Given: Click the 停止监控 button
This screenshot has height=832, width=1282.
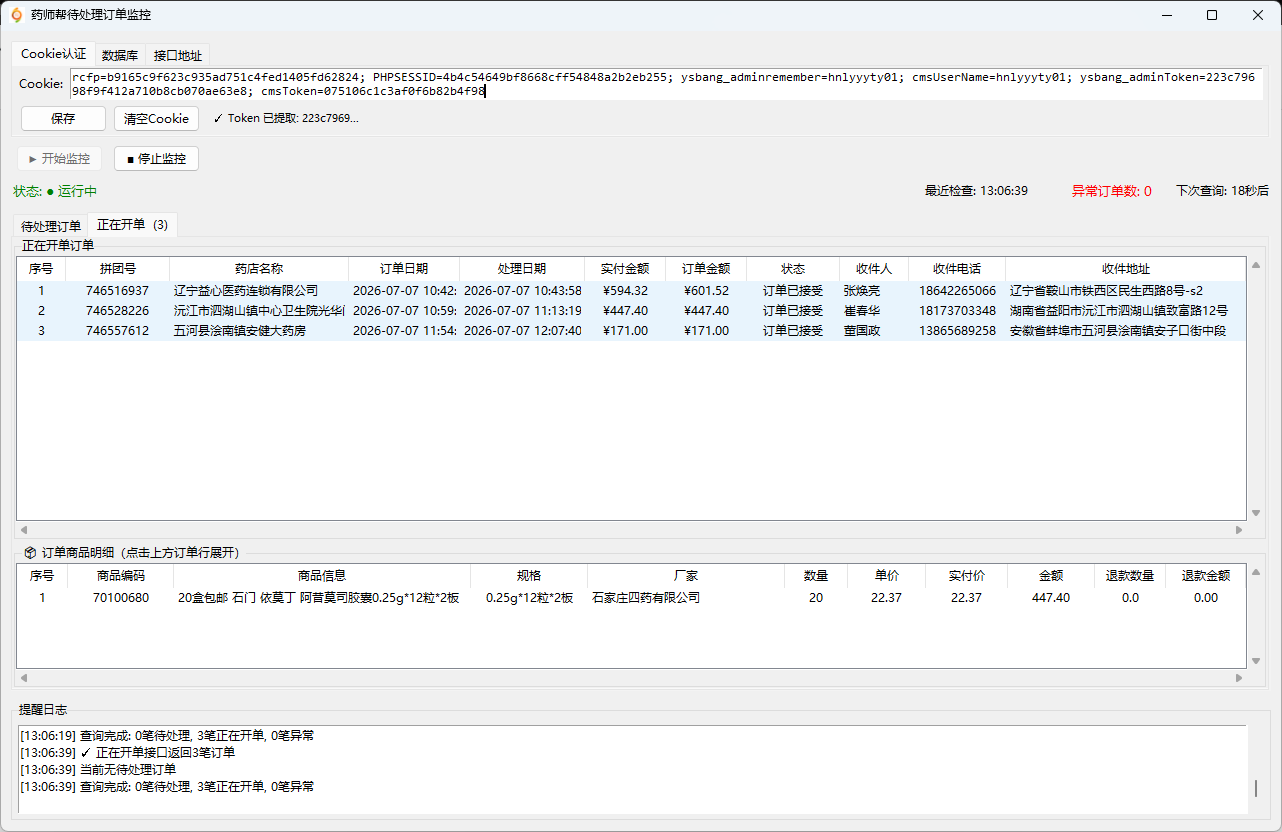Looking at the screenshot, I should click(156, 158).
